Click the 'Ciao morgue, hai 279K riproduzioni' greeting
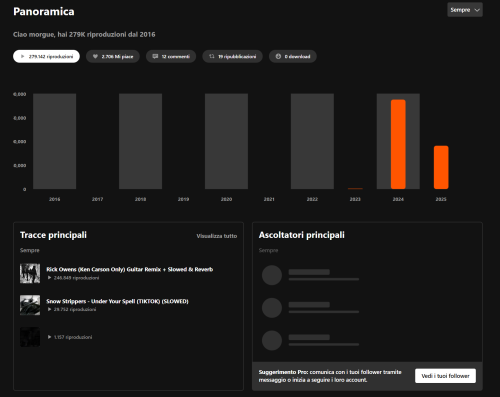500x397 pixels. (84, 34)
